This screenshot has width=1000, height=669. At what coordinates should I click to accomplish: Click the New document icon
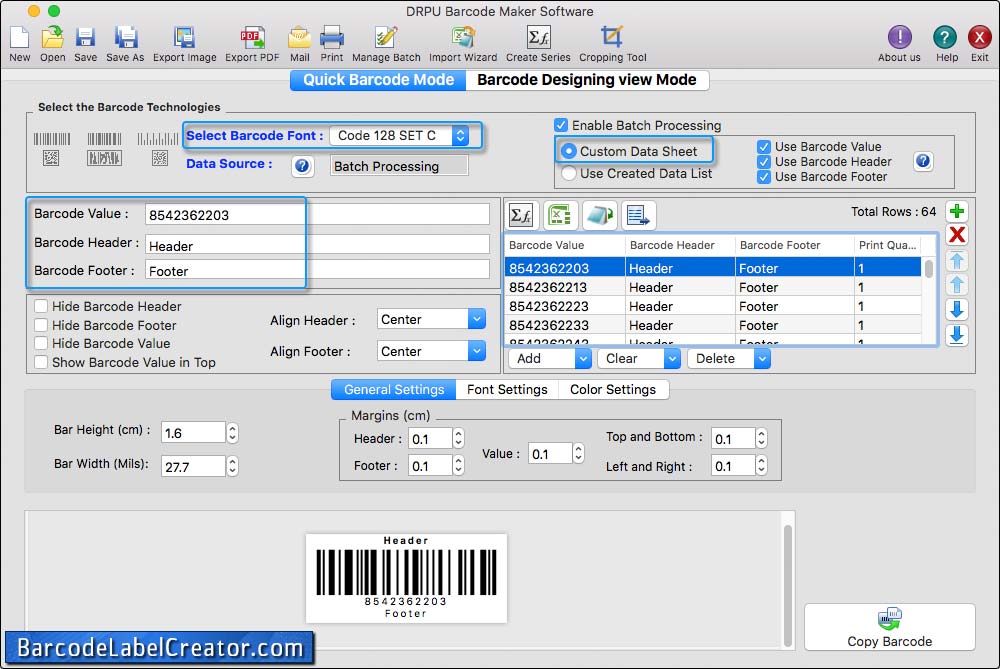pyautogui.click(x=19, y=43)
